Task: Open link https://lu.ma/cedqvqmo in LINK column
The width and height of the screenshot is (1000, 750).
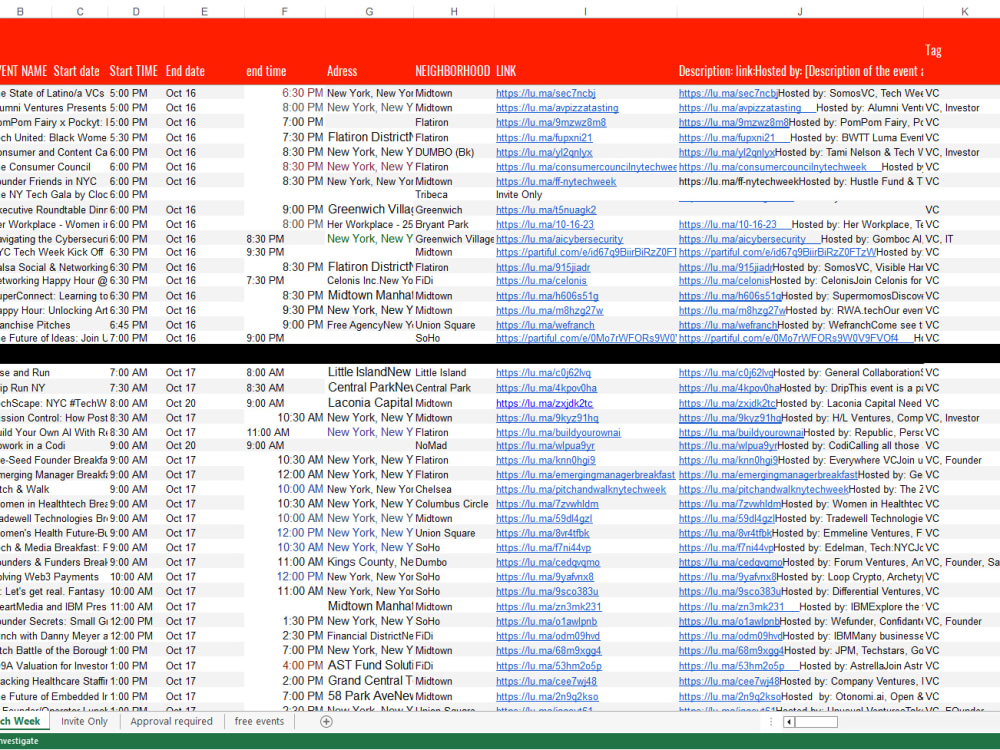Action: (x=548, y=562)
